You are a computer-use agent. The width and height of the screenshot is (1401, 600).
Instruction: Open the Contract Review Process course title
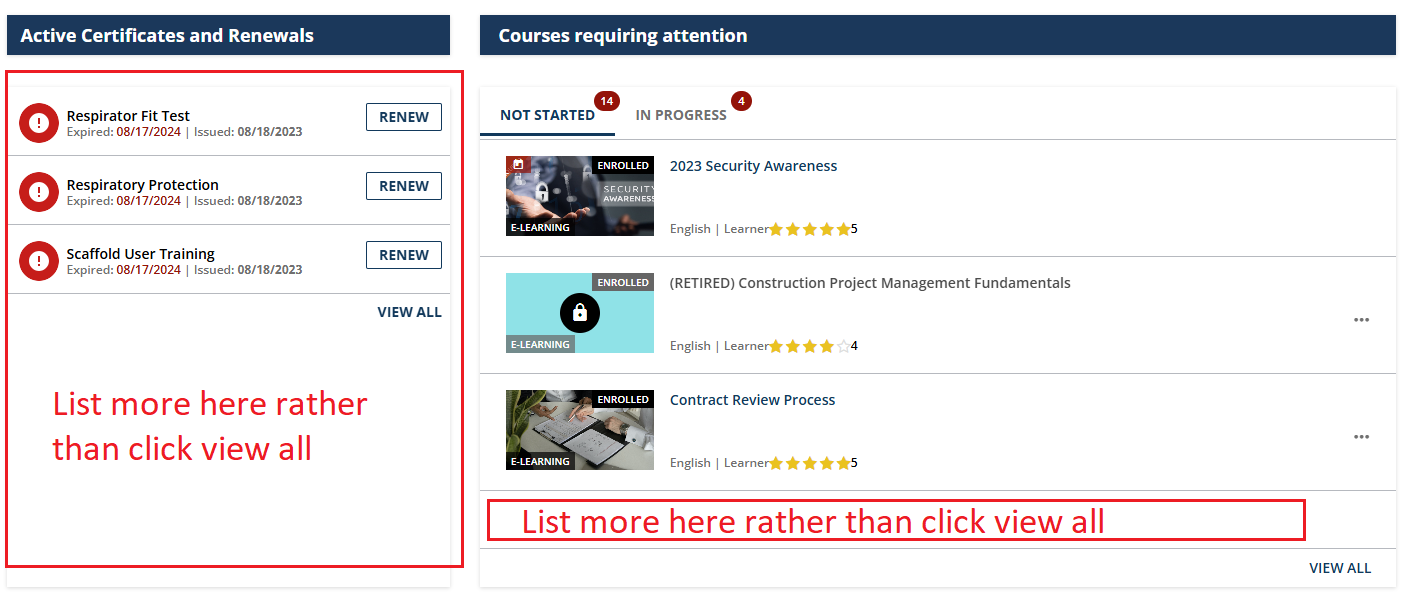tap(752, 400)
